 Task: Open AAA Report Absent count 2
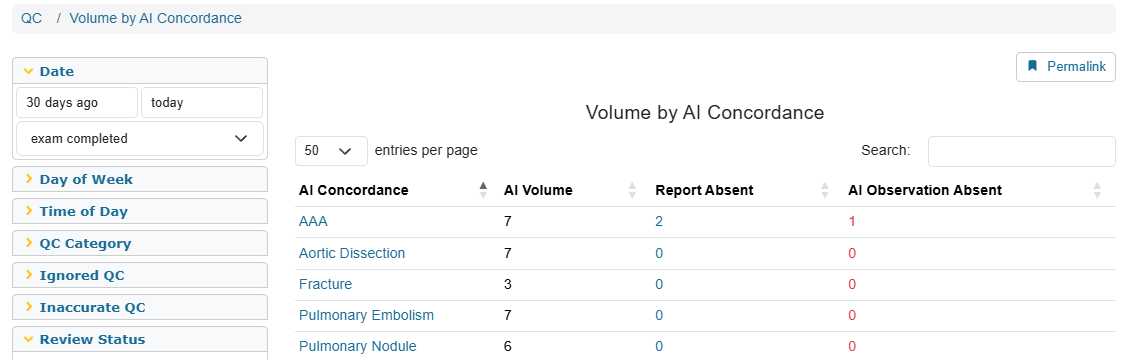click(x=659, y=222)
